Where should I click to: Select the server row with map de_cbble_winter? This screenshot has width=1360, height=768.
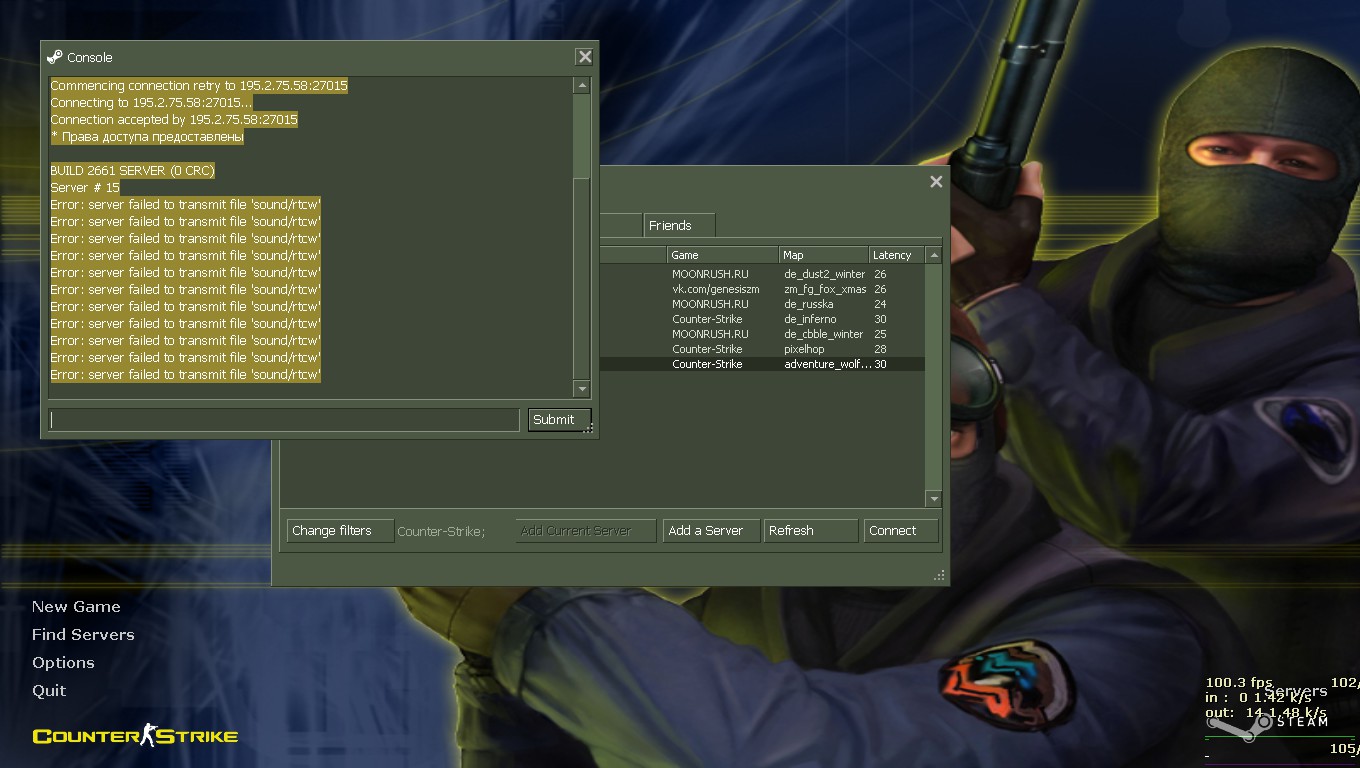761,334
